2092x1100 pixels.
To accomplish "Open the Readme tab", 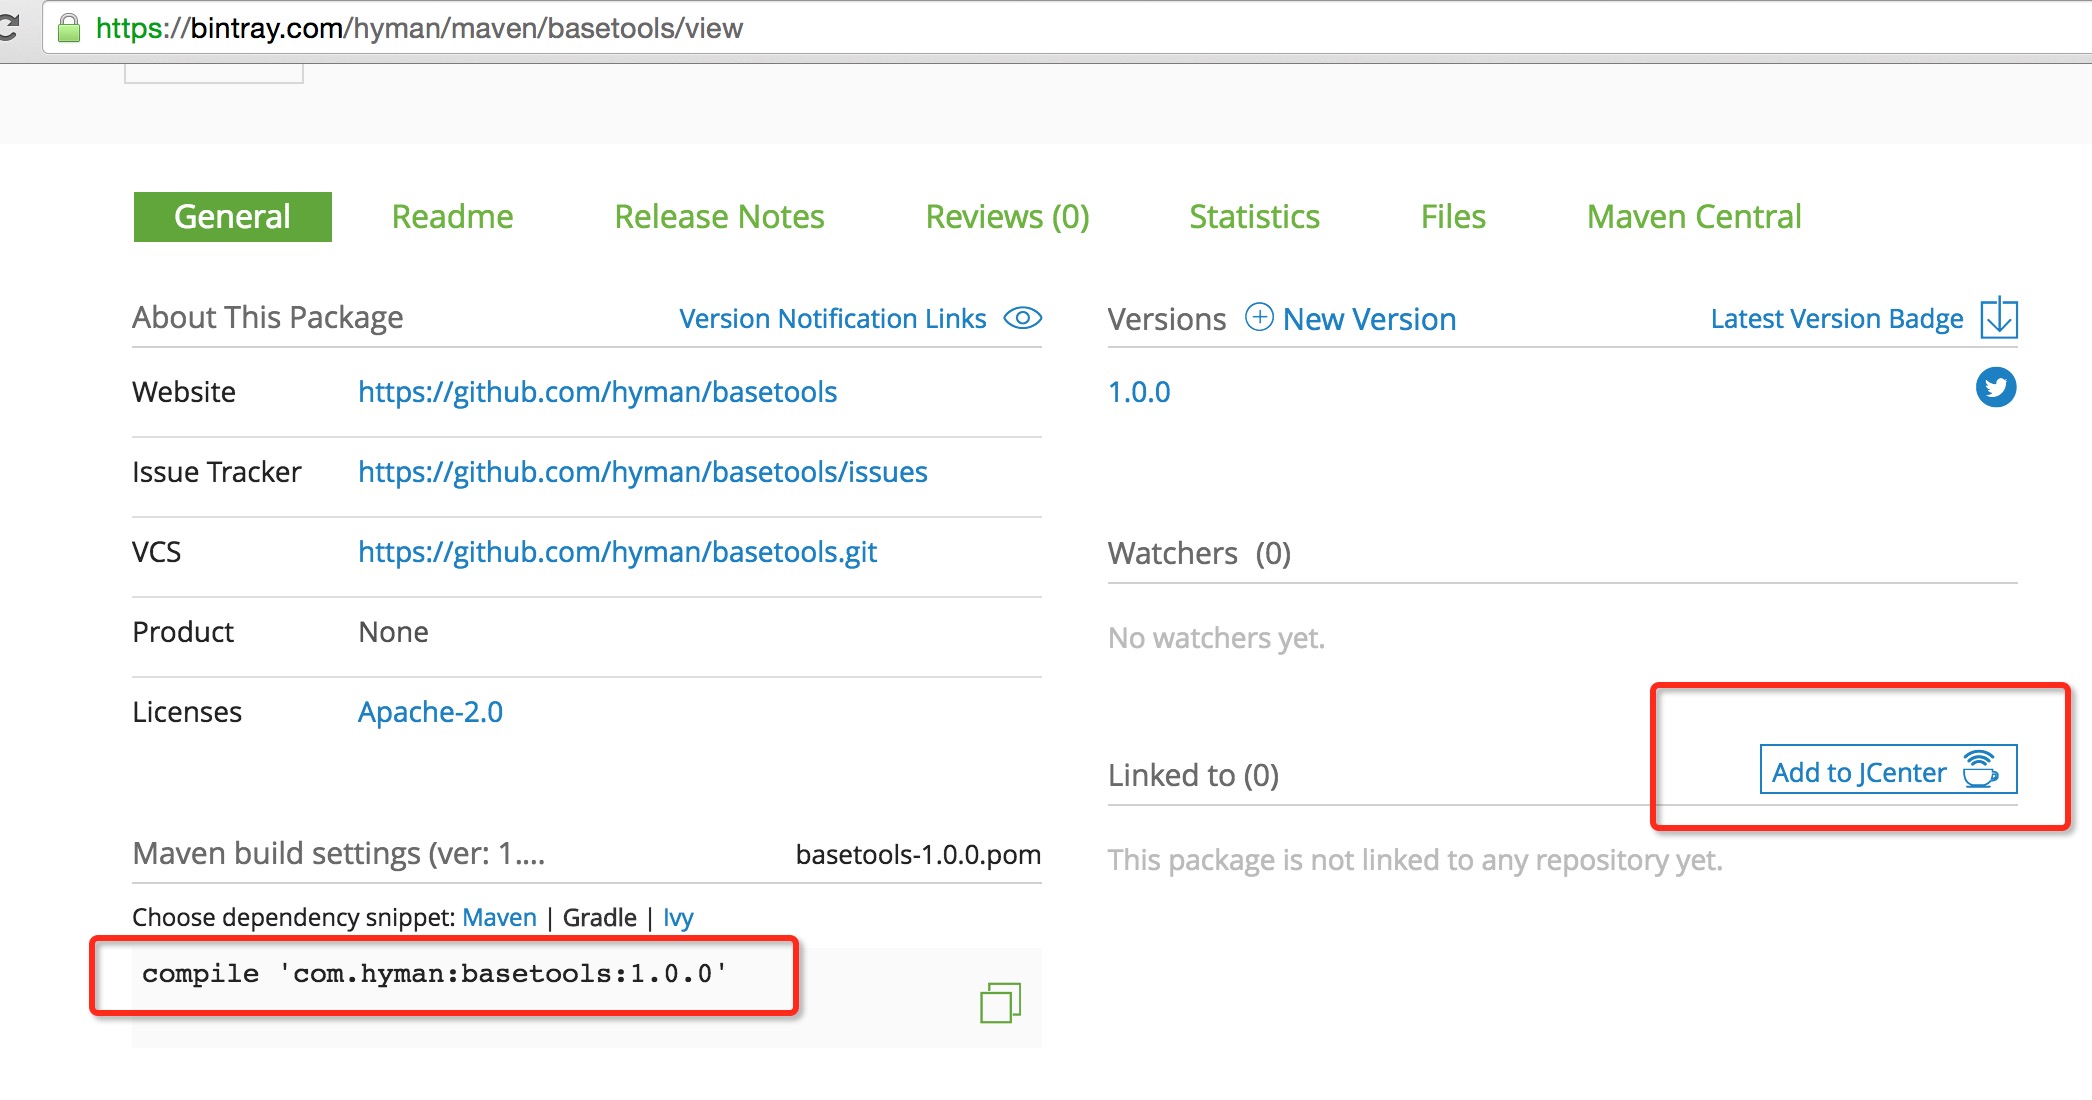I will (452, 217).
